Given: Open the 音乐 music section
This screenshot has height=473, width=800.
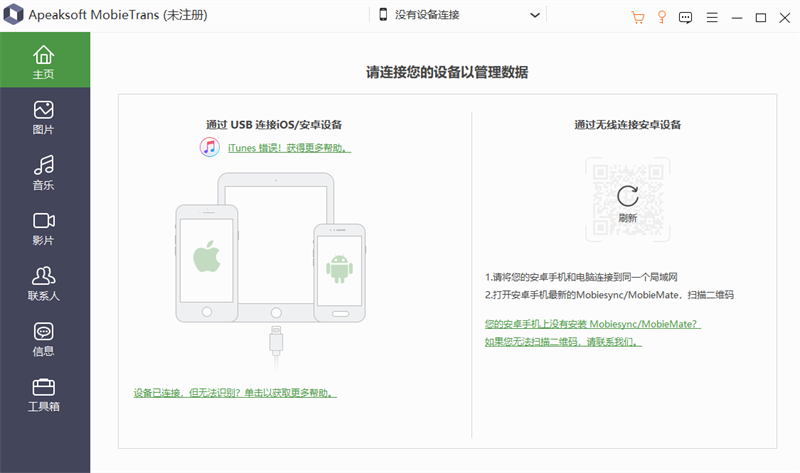Looking at the screenshot, I should (44, 173).
